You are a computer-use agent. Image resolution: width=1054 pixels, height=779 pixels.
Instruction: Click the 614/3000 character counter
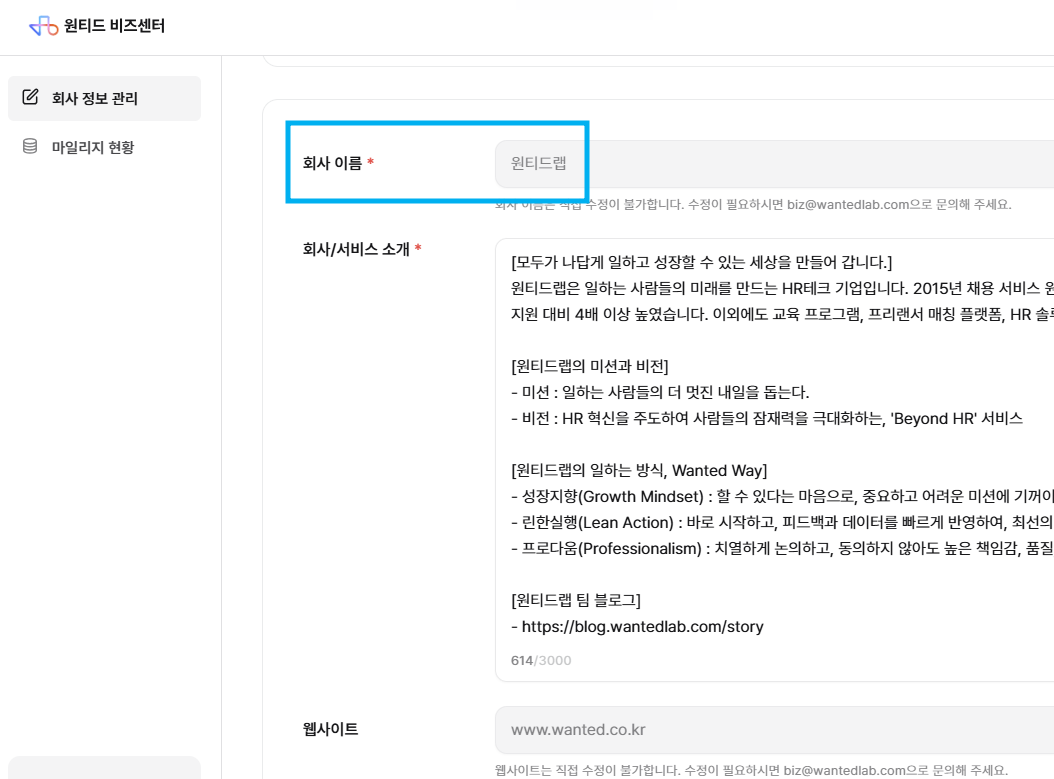[541, 661]
